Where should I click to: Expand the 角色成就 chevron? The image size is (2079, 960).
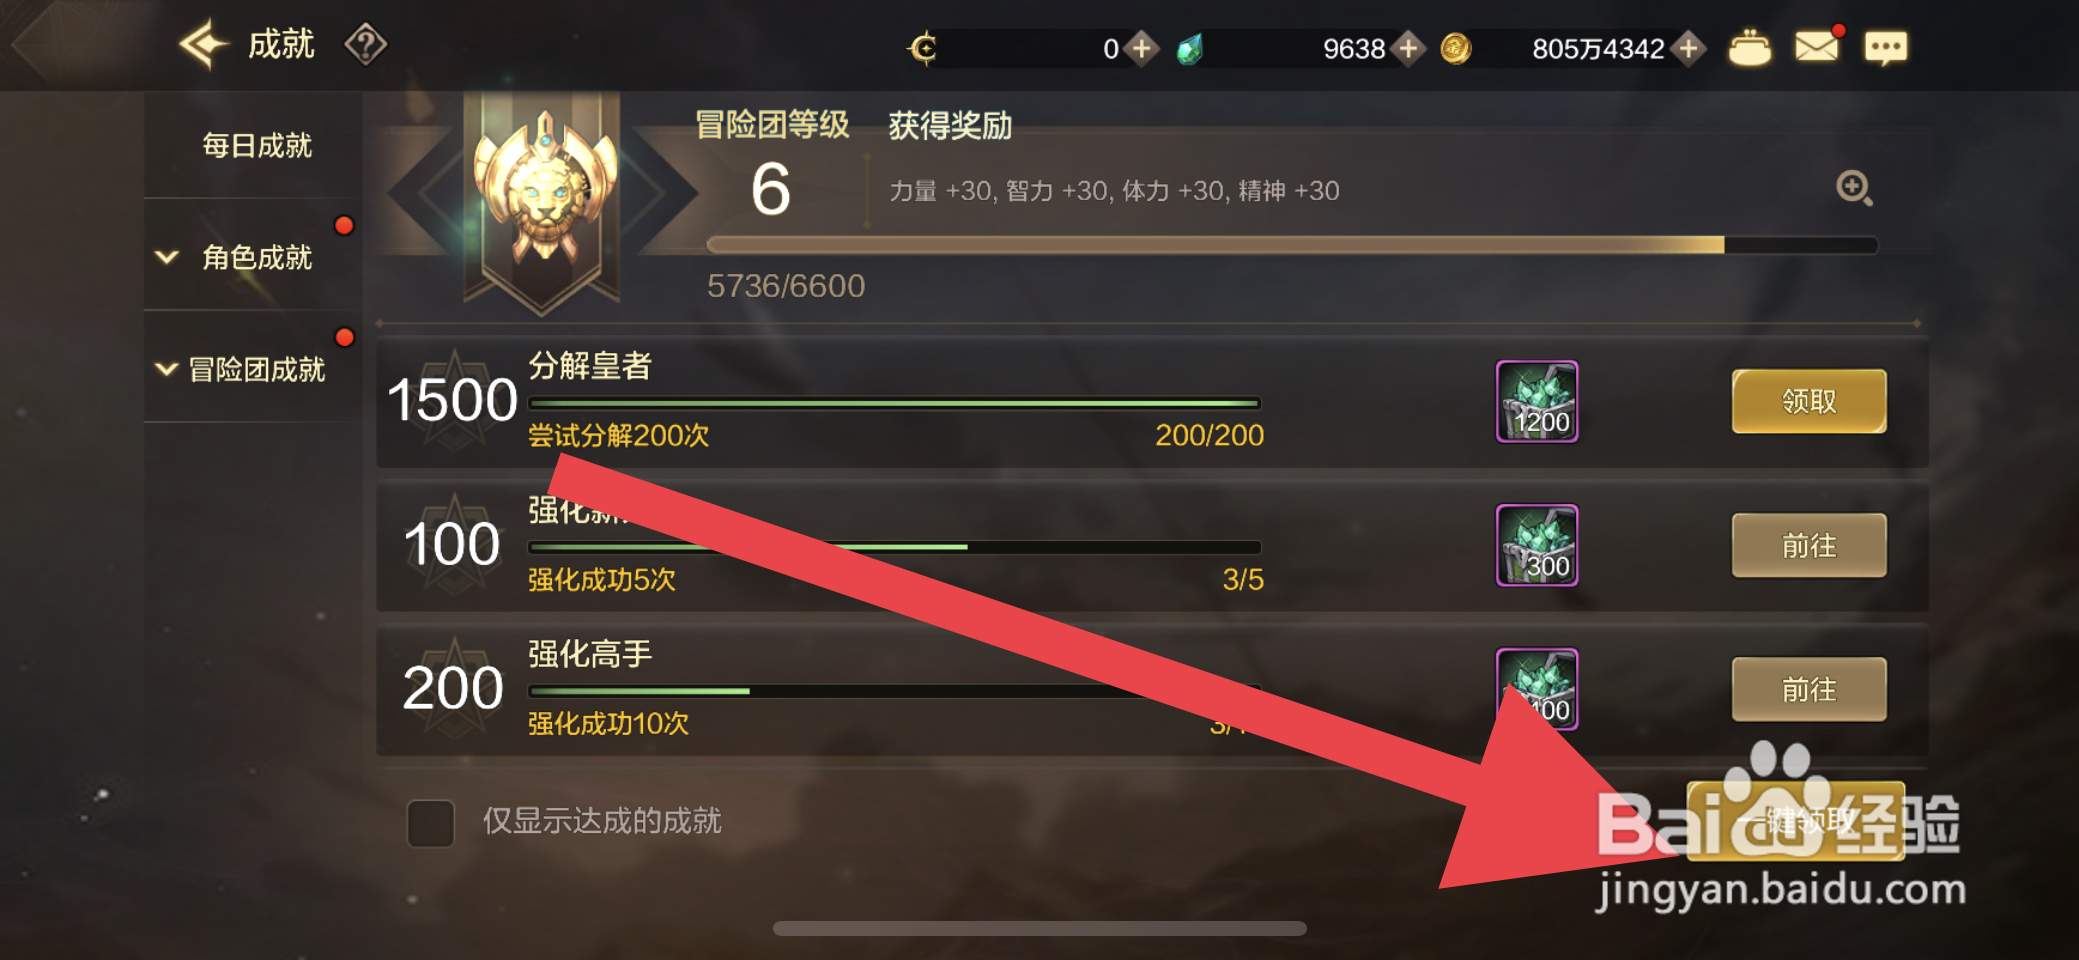click(167, 257)
